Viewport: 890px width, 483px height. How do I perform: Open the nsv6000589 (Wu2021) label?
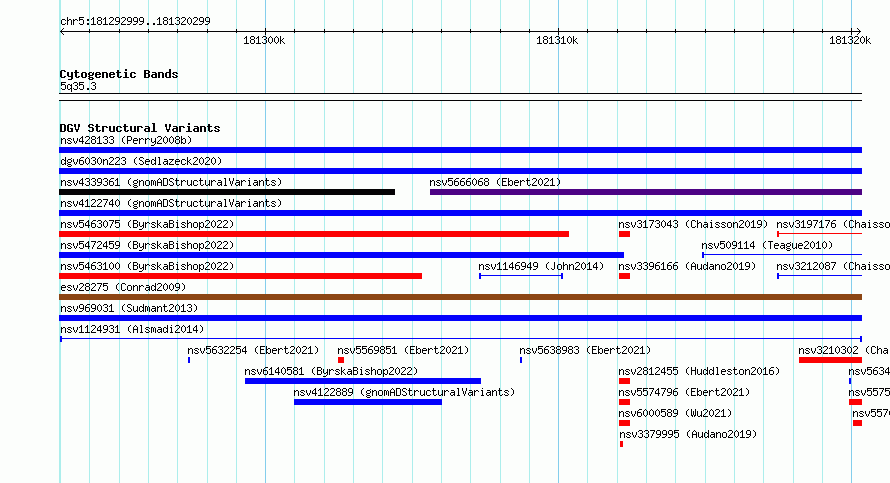(675, 413)
